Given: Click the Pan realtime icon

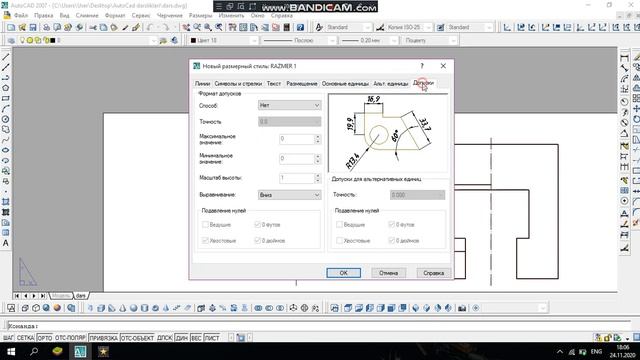Looking at the screenshot, I should tap(186, 27).
